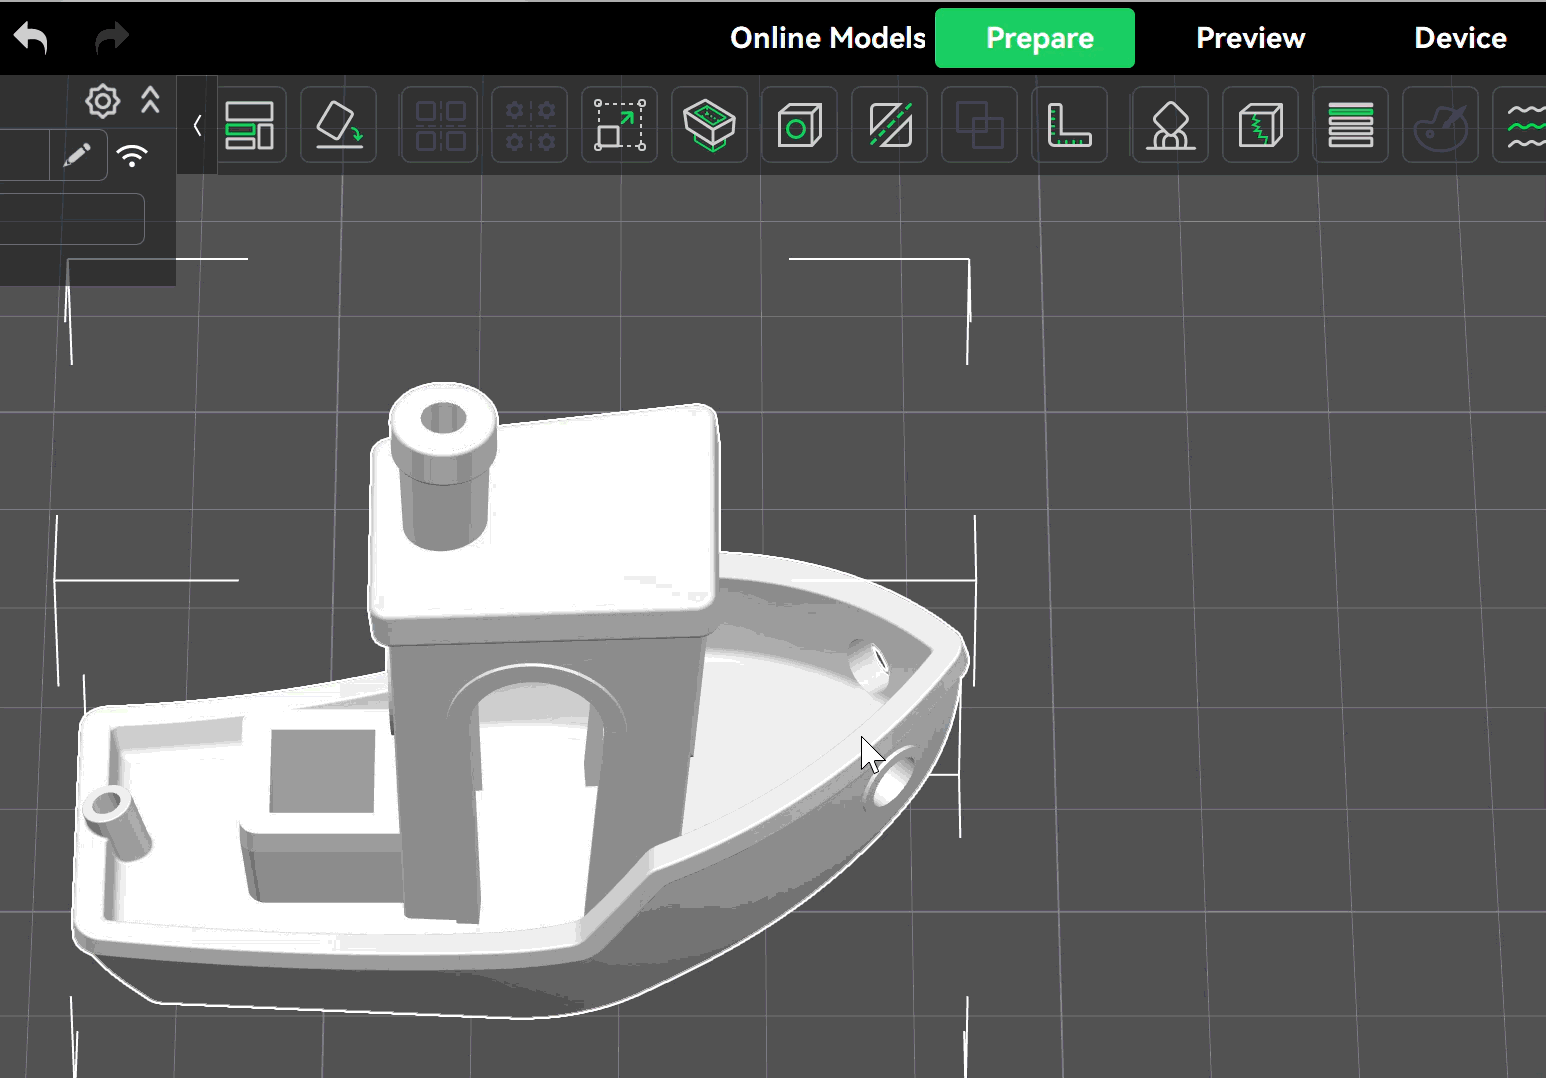The width and height of the screenshot is (1546, 1078).
Task: Click the Wi-Fi printer connection icon
Action: tap(132, 155)
